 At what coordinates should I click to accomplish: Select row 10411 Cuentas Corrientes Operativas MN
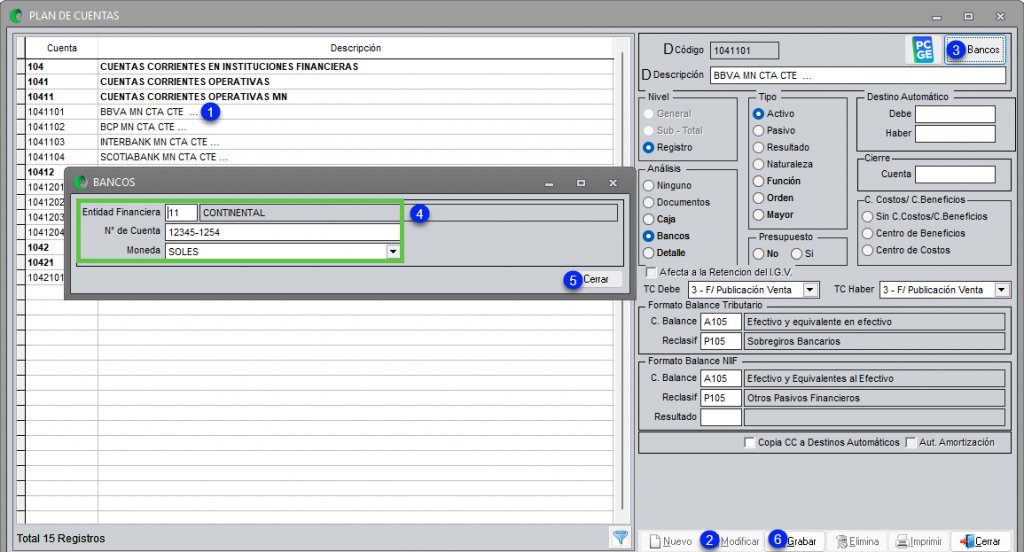point(319,97)
